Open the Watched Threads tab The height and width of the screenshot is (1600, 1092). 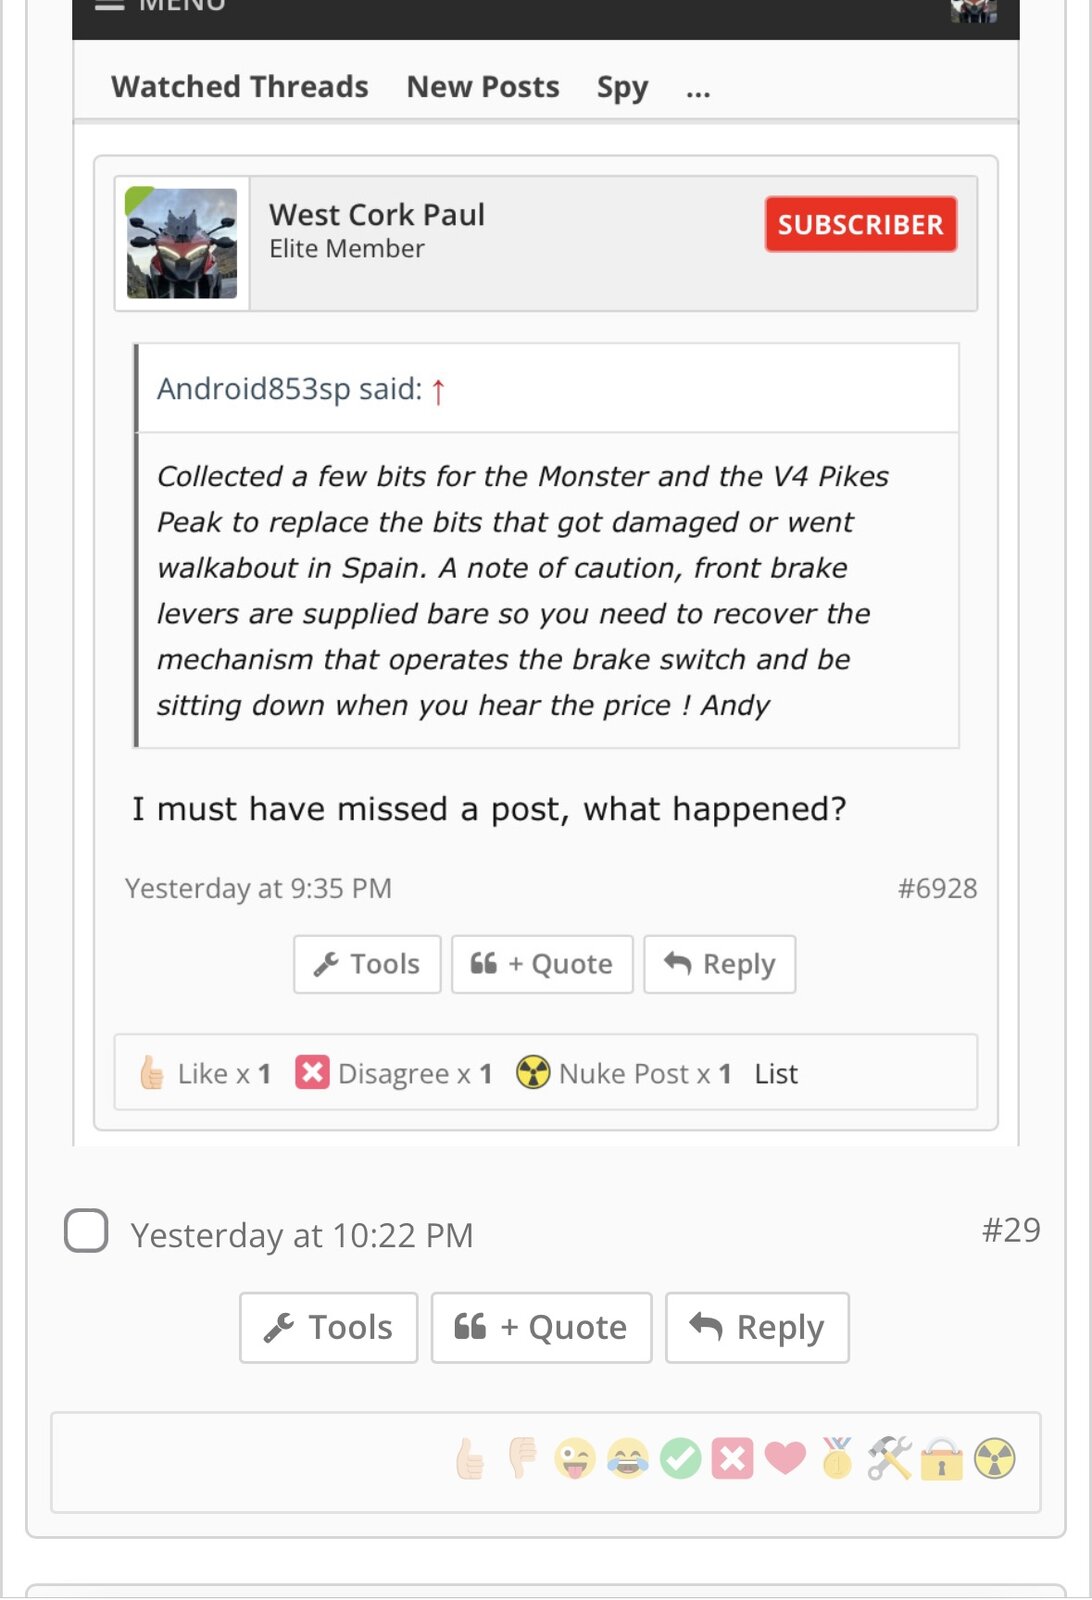pos(240,87)
